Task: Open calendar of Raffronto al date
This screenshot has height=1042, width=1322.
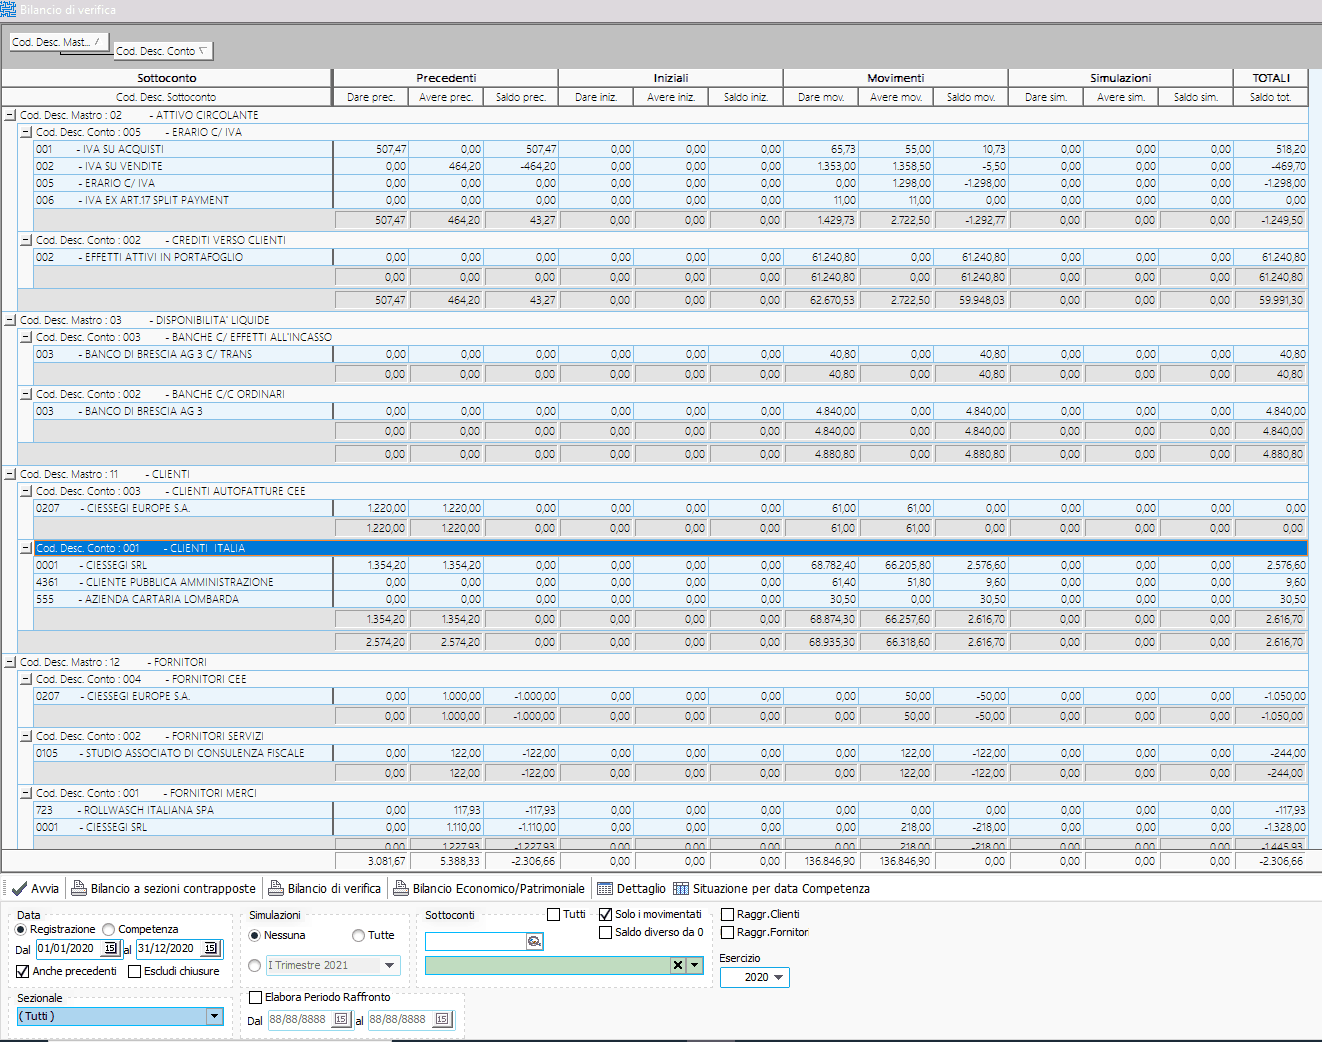Action: tap(442, 1019)
